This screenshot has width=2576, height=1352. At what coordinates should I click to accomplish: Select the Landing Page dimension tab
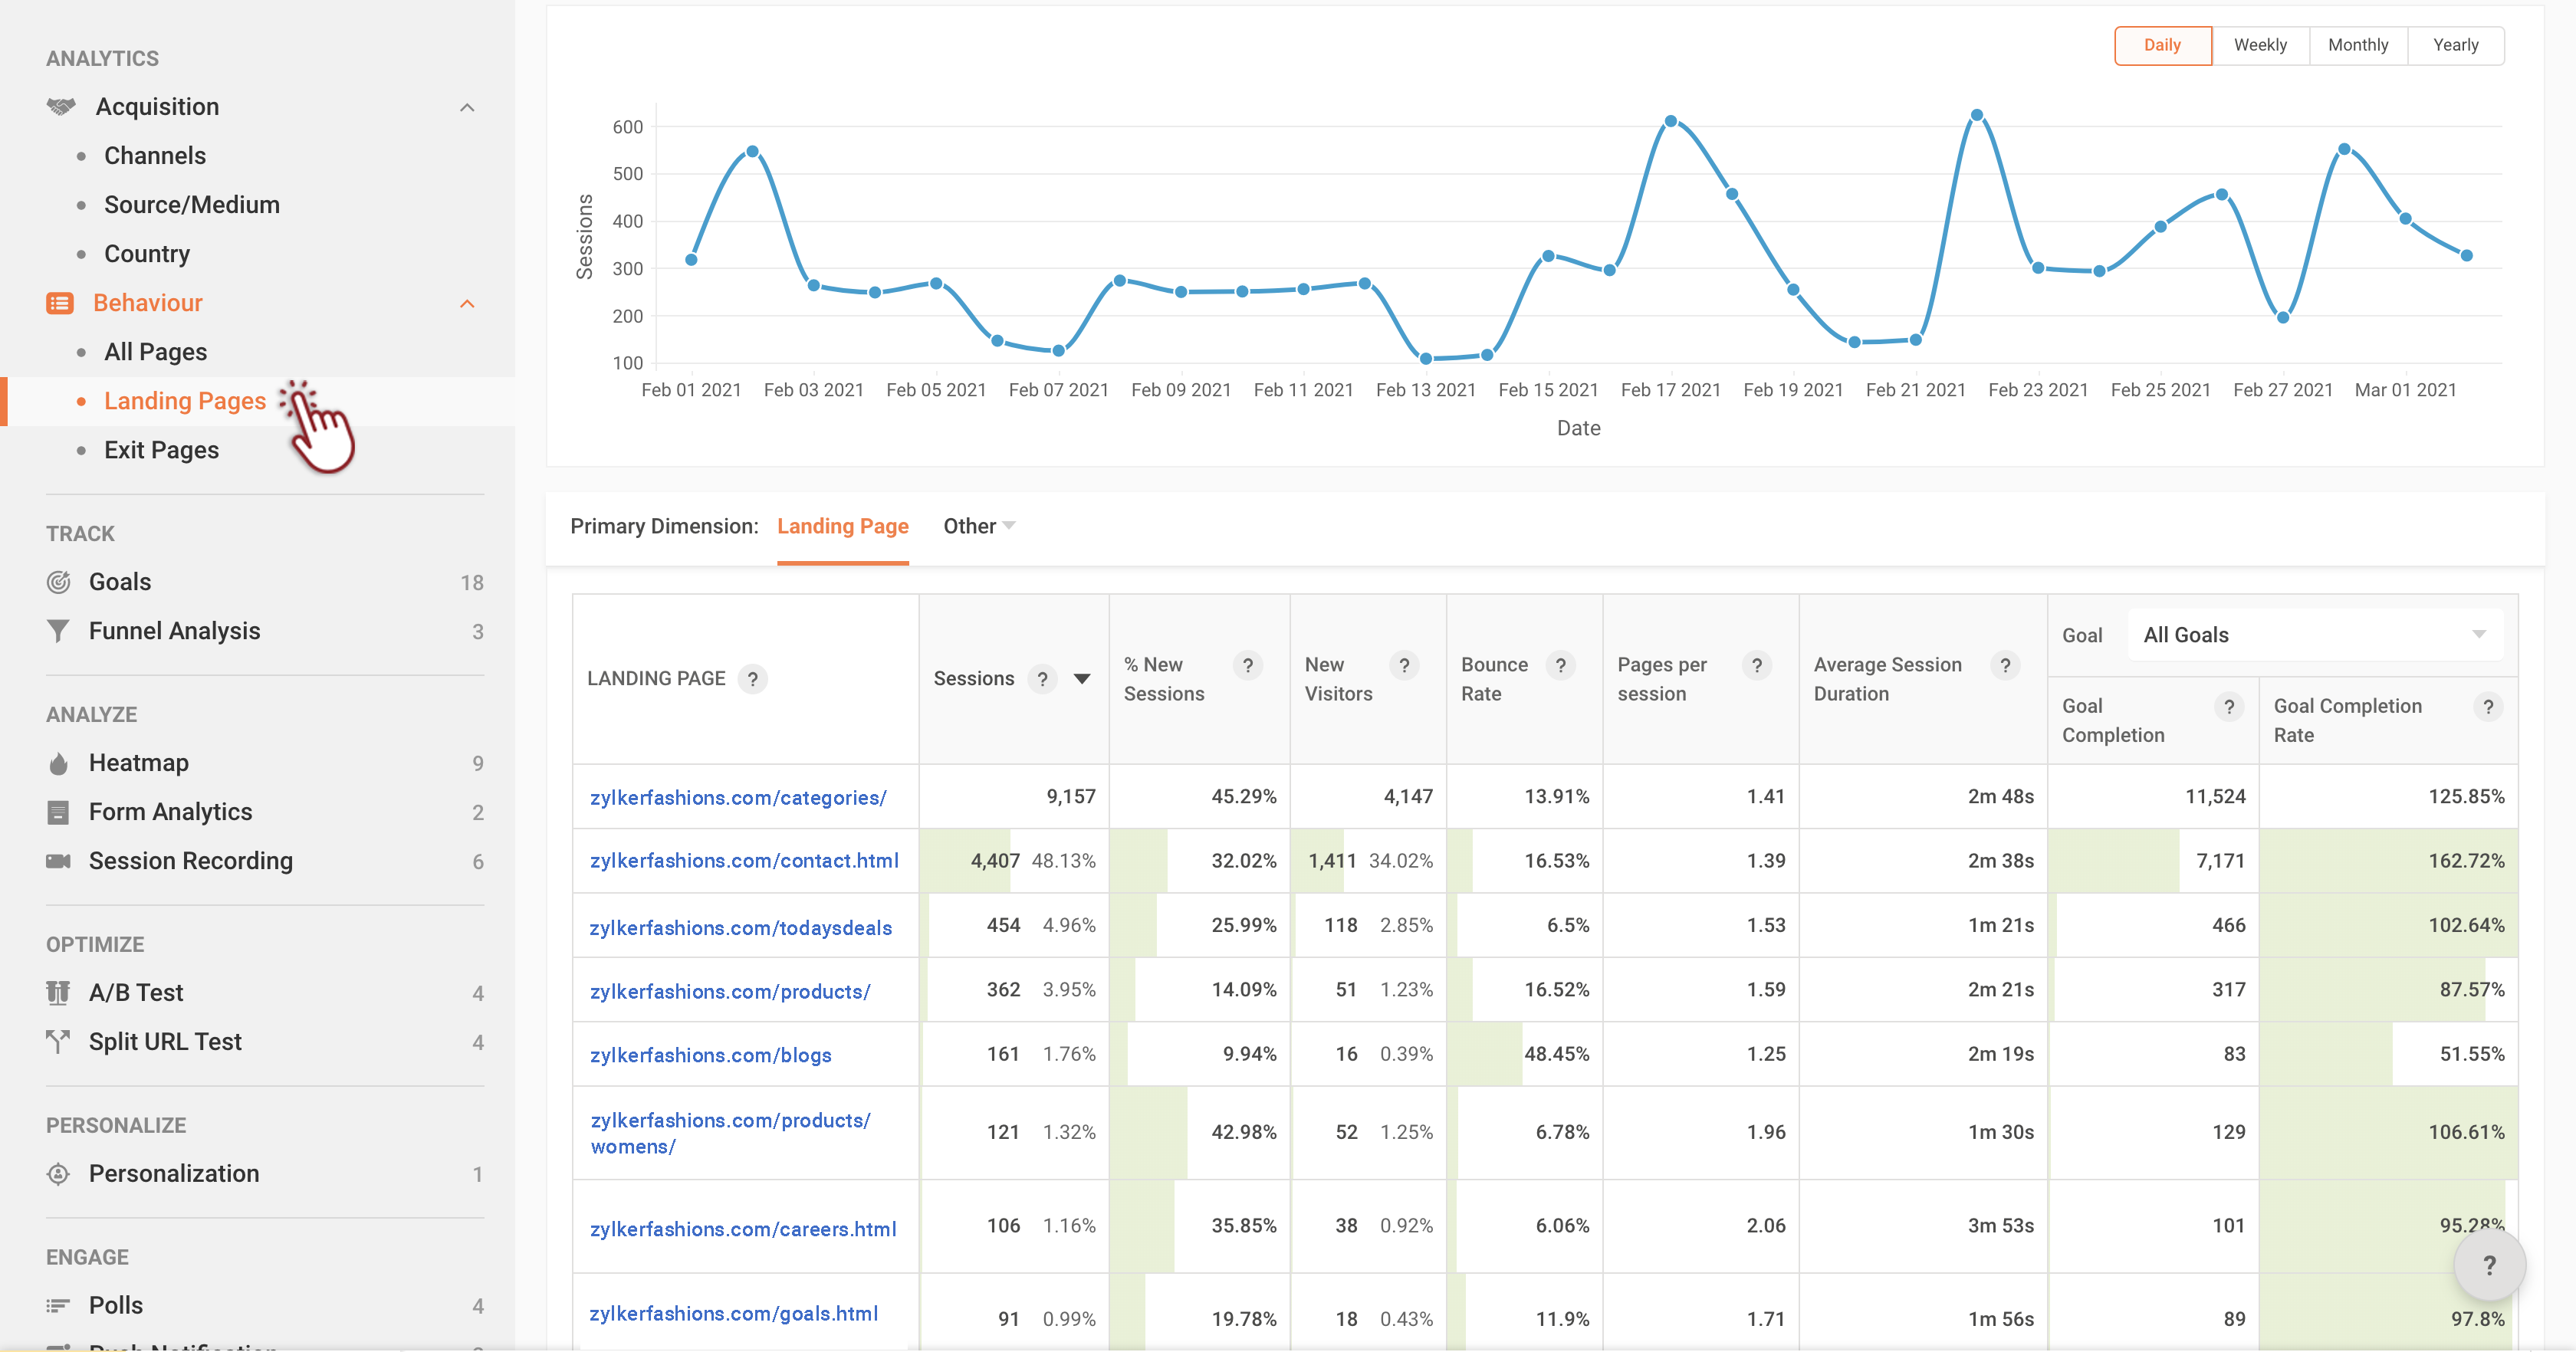pyautogui.click(x=842, y=526)
